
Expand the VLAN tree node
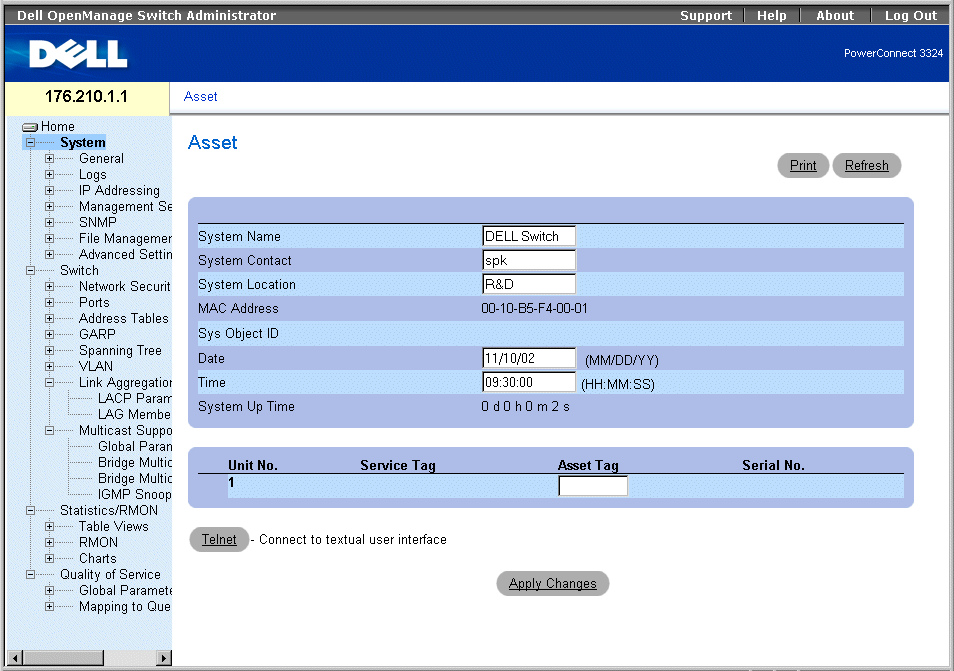pos(49,366)
